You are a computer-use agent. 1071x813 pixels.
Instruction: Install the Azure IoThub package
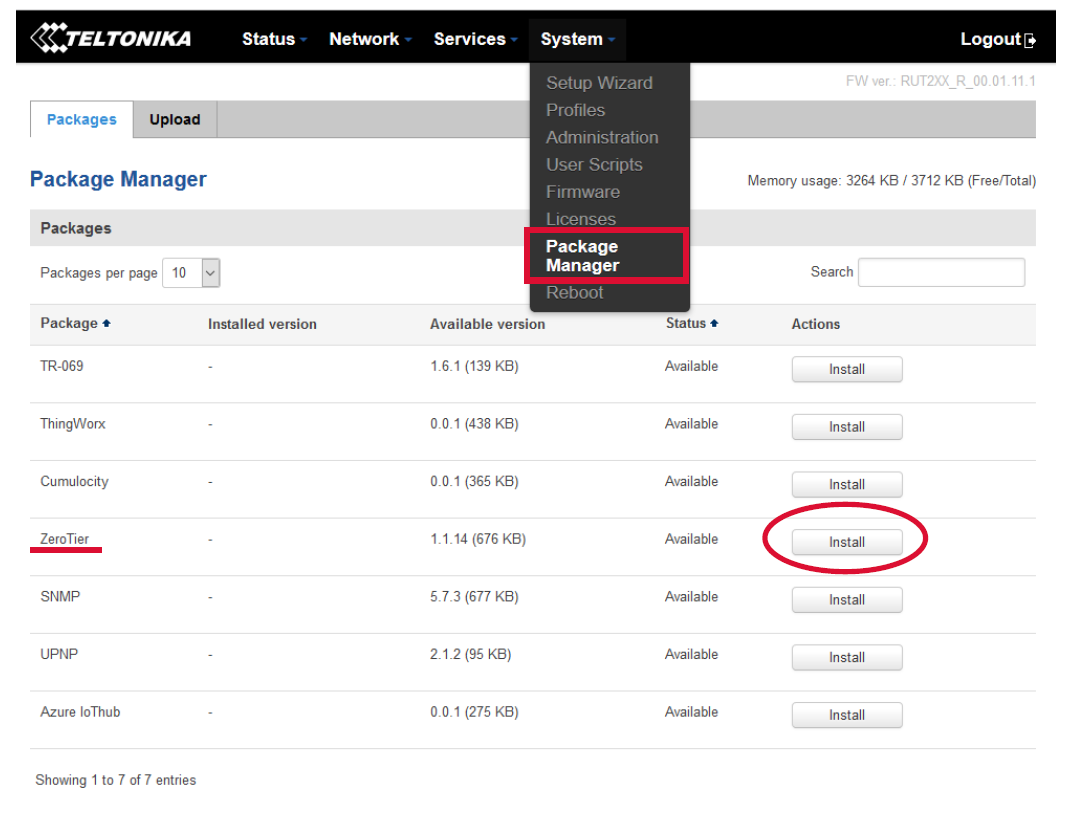(x=847, y=715)
